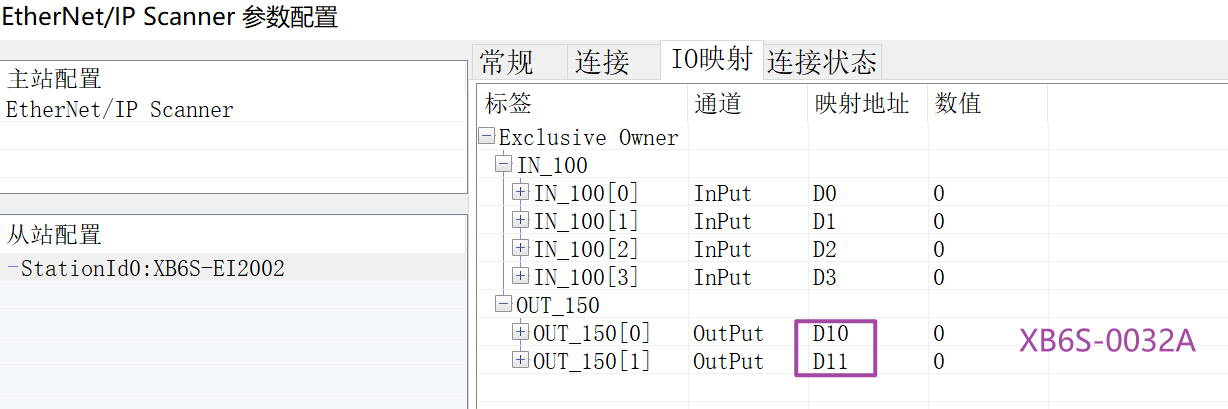Select mapping address D10 cell

(x=831, y=334)
